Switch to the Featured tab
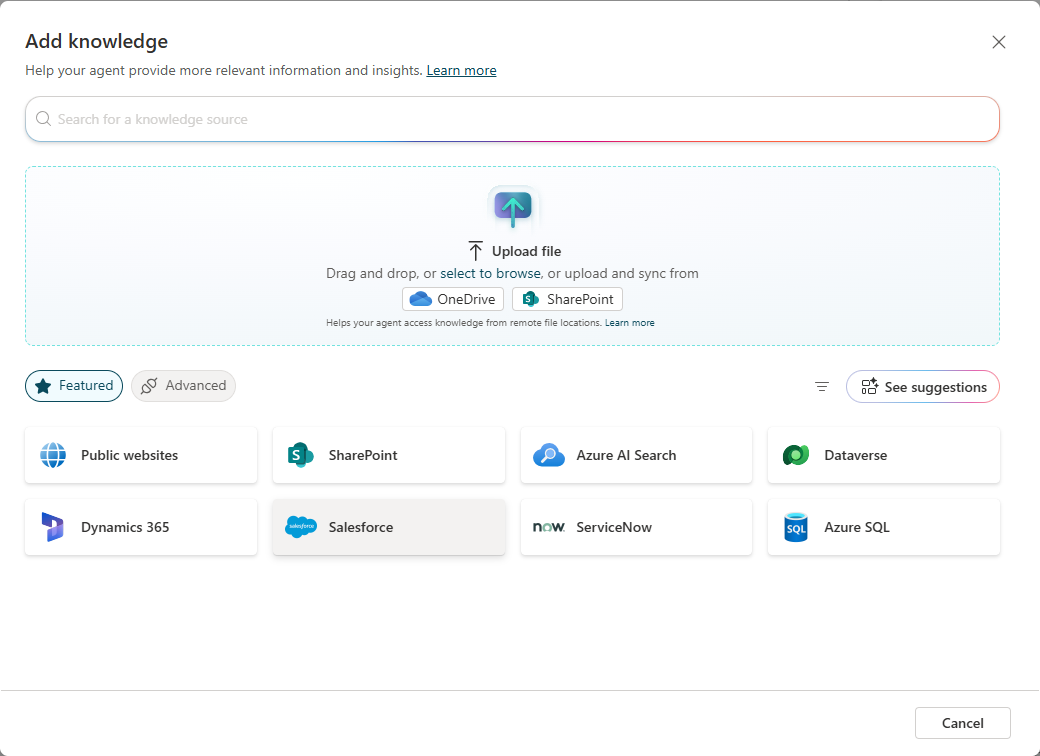1040x756 pixels. 74,386
